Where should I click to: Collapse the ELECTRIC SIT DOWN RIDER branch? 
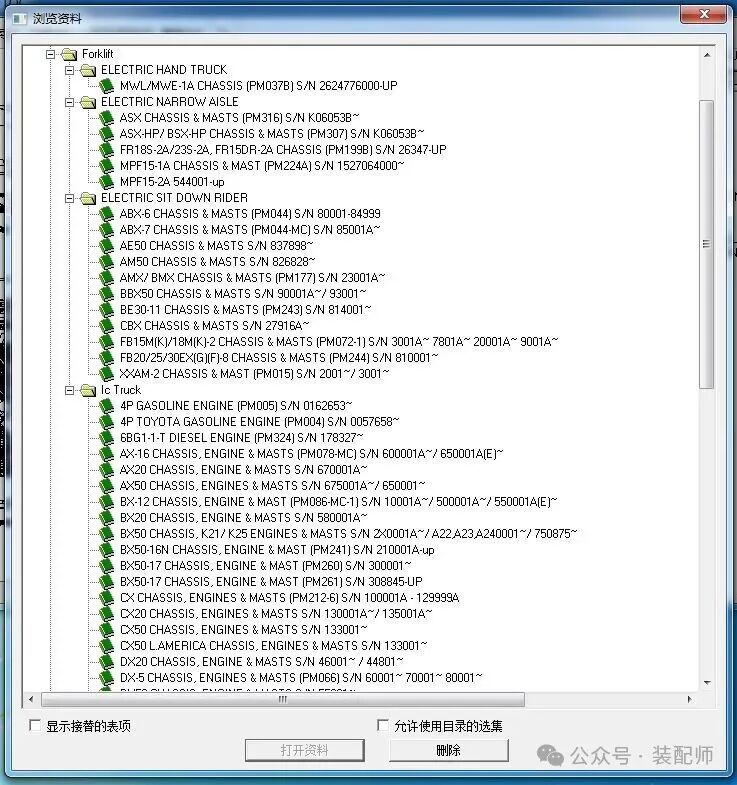click(x=70, y=198)
